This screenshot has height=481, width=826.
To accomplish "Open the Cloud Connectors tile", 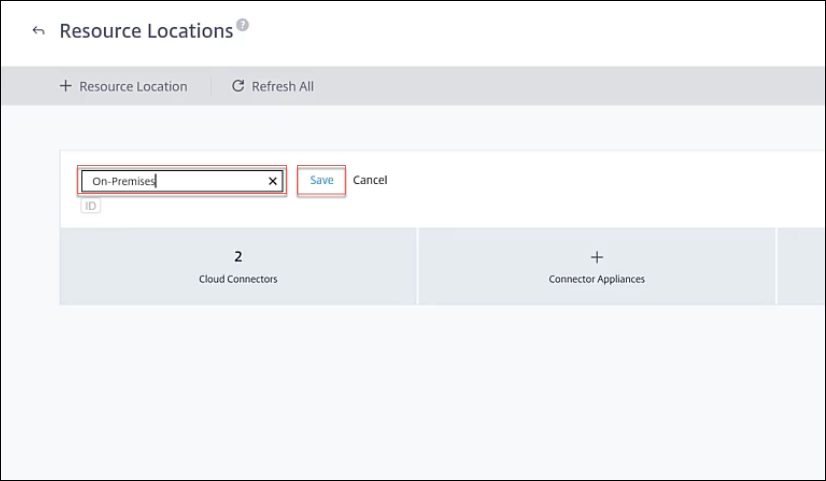I will (x=238, y=266).
